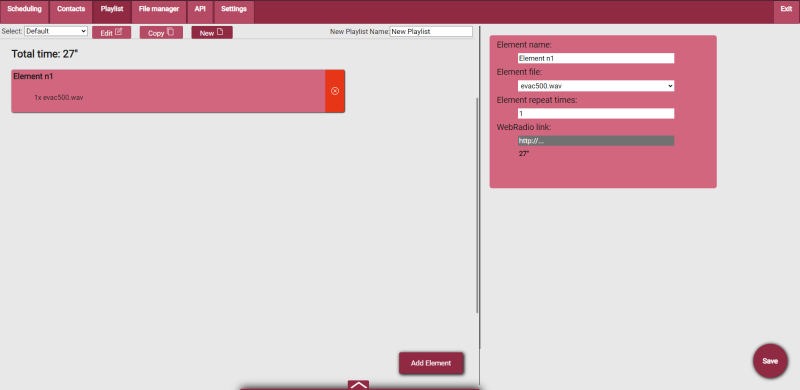Click the Element file: label

click(519, 72)
